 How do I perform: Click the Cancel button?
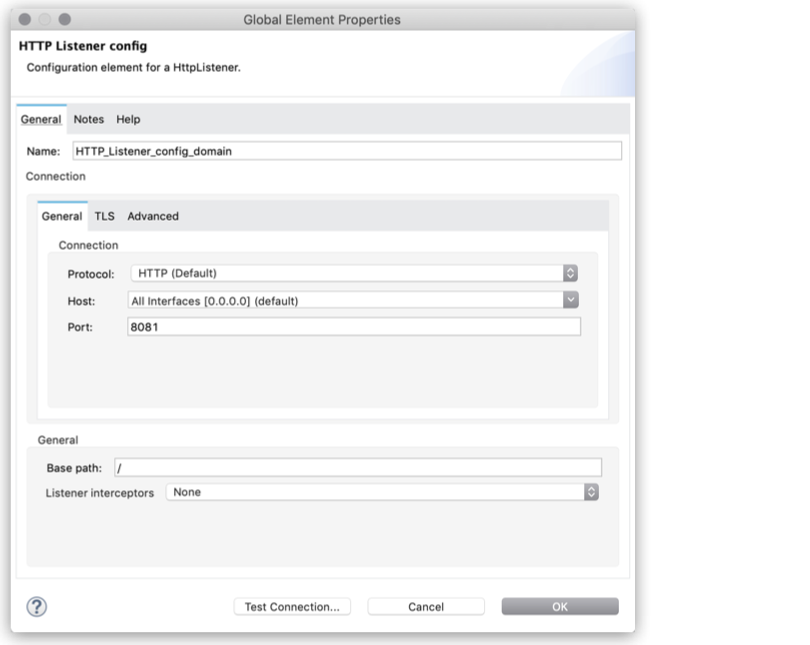427,606
